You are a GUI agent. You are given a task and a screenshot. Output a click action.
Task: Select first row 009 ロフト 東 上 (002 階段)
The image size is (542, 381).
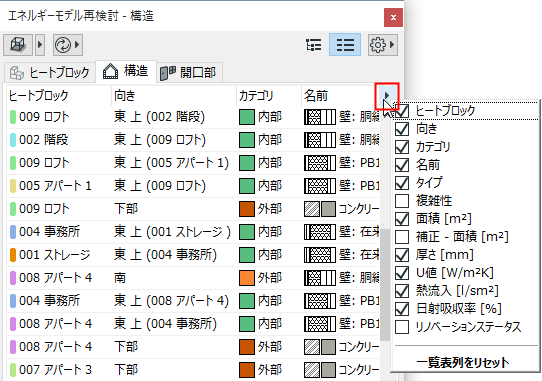pyautogui.click(x=193, y=117)
